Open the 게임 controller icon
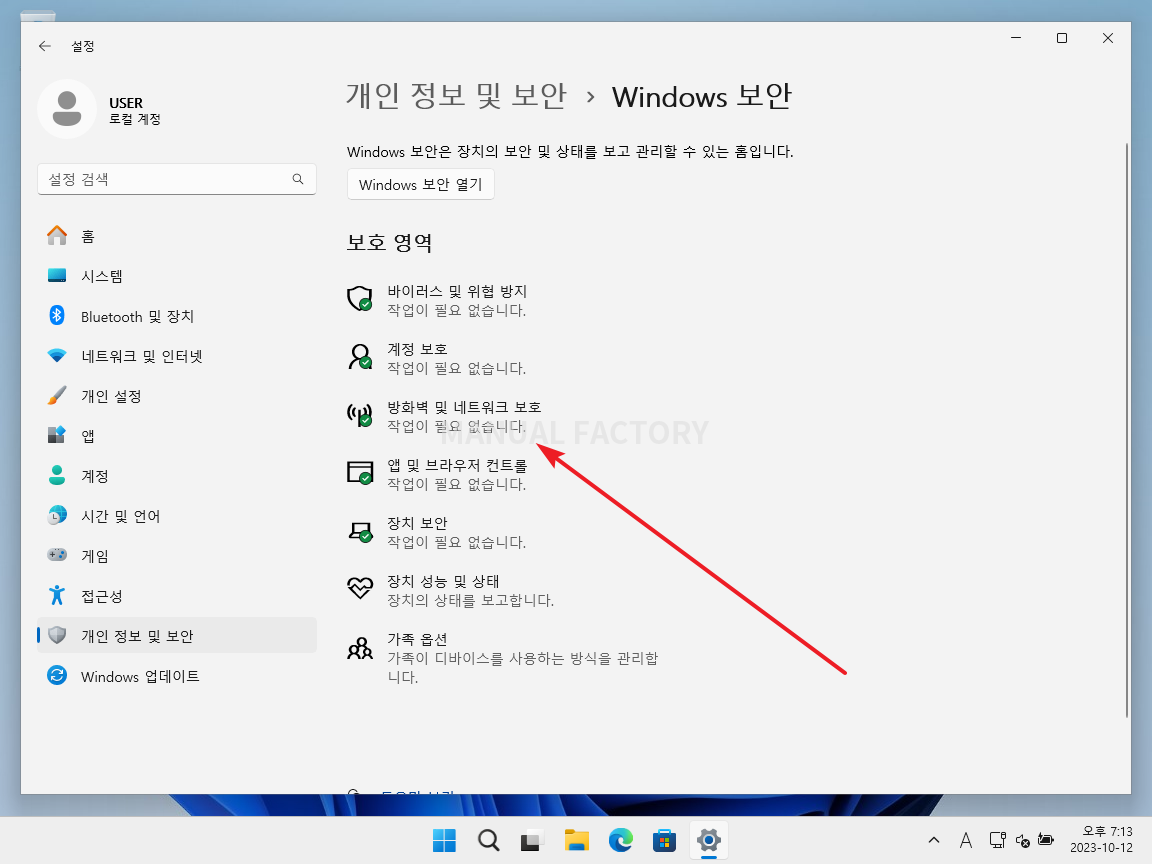 (57, 555)
